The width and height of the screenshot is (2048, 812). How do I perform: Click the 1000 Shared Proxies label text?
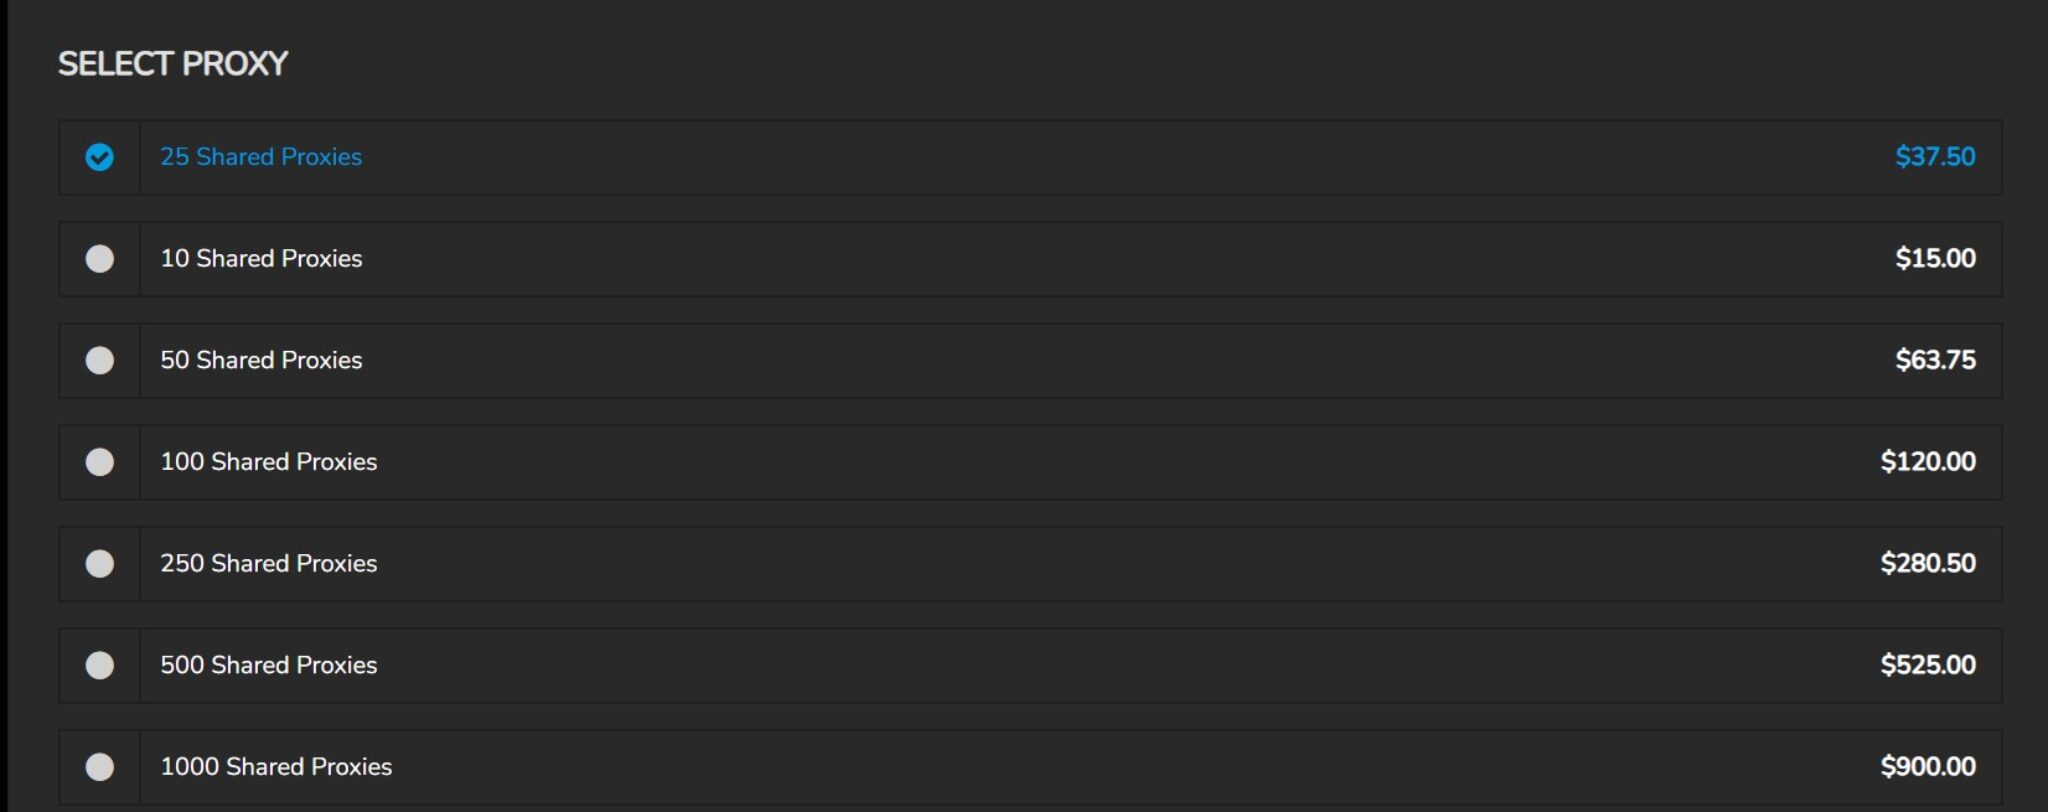pyautogui.click(x=276, y=767)
